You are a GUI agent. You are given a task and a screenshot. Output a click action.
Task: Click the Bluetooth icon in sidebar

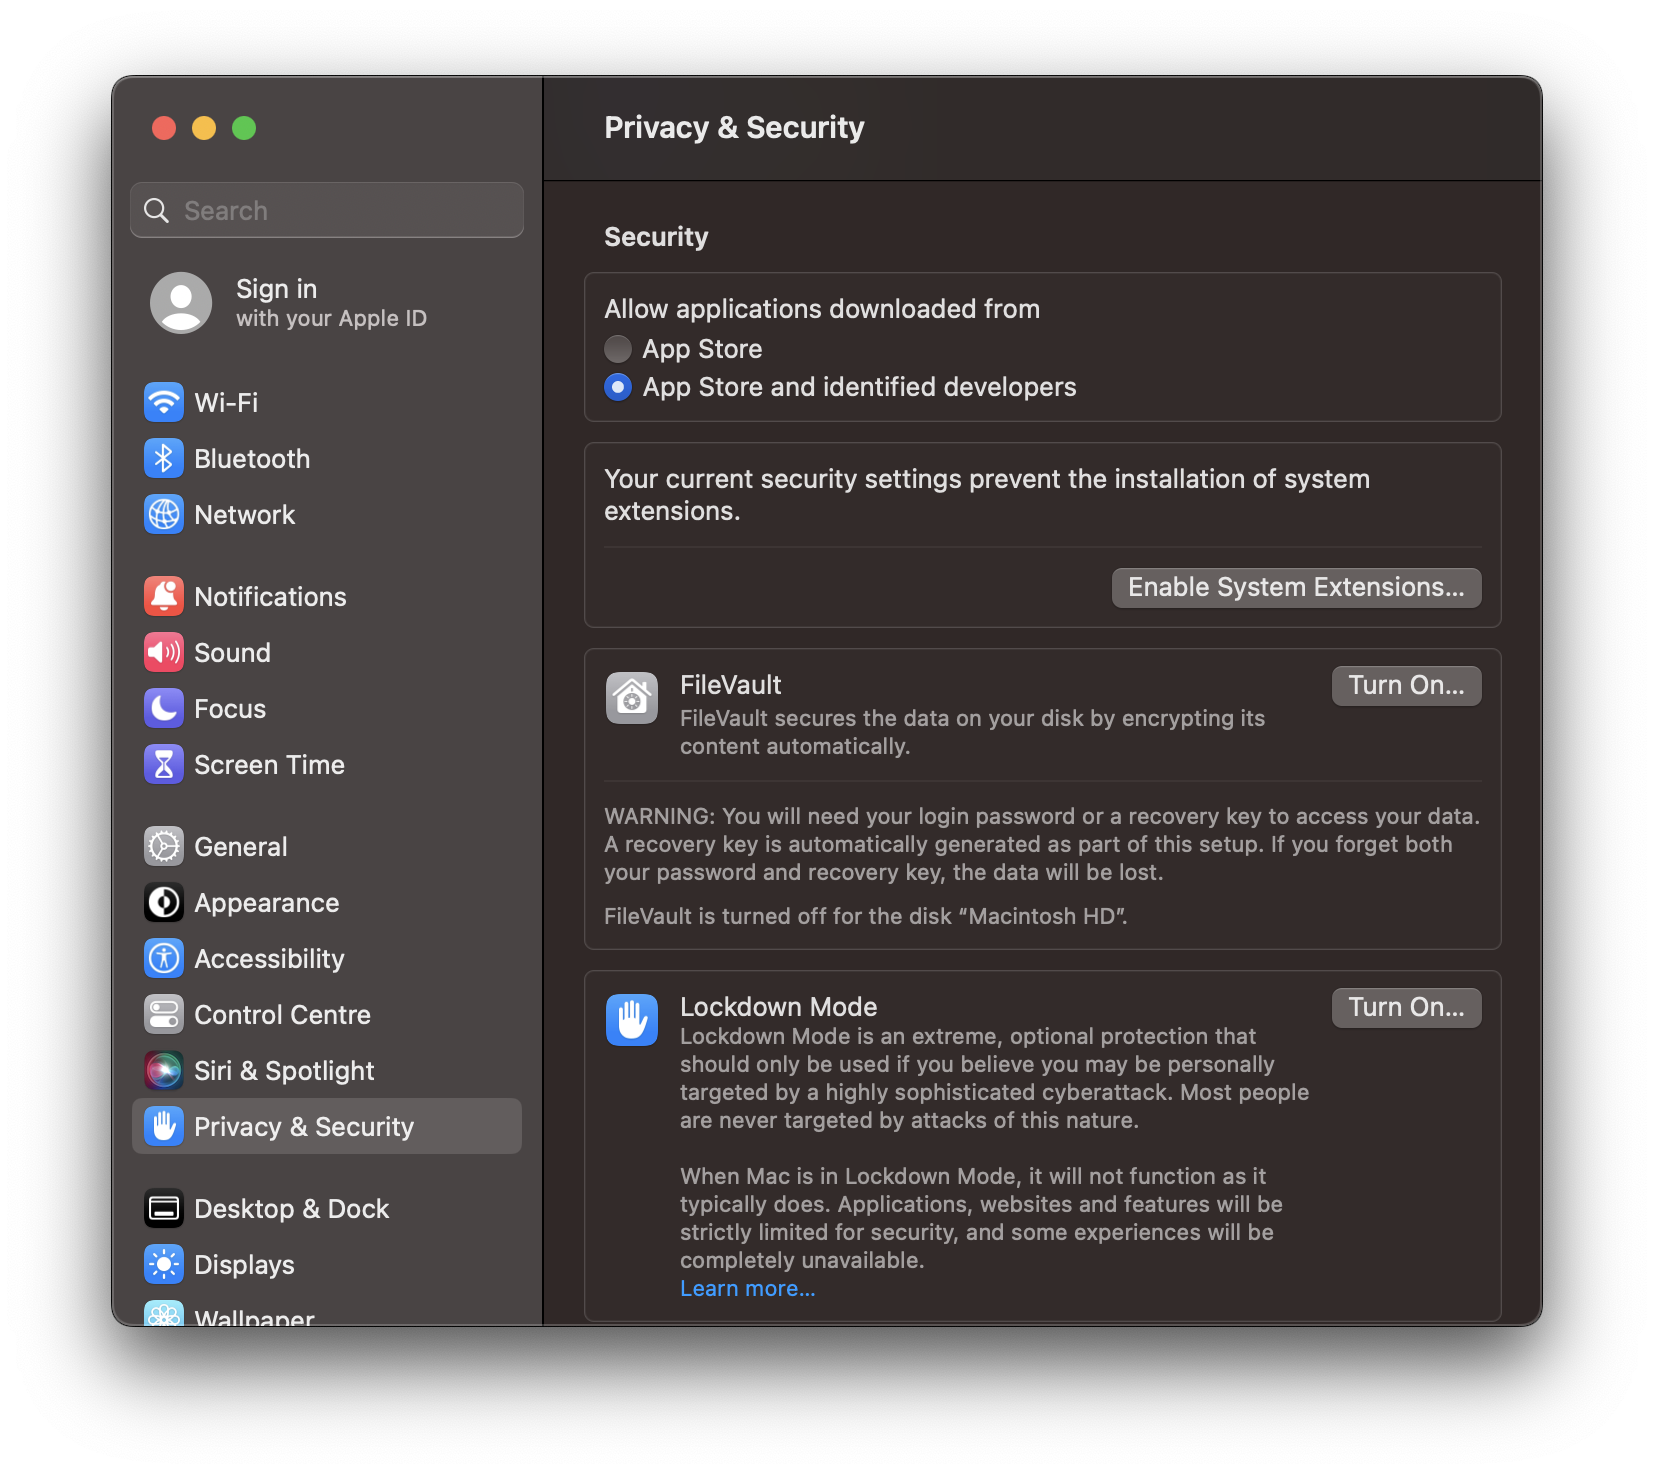tap(164, 459)
